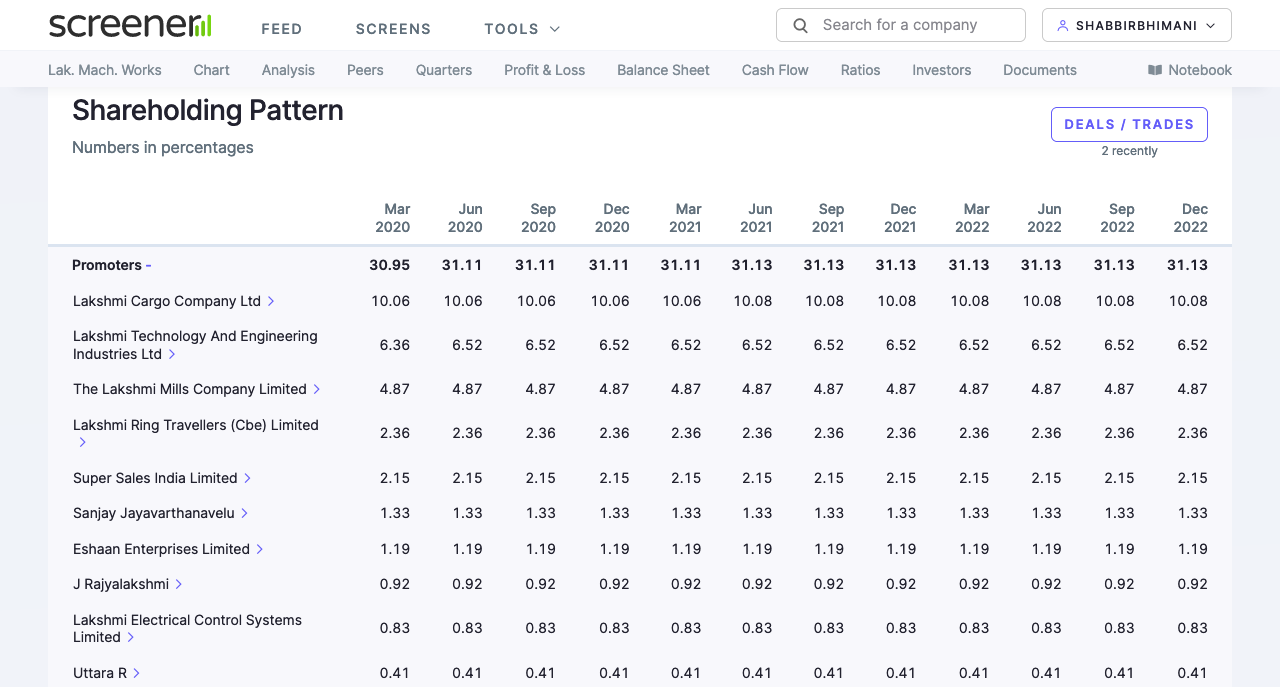Click the Jun 2021 column header

coord(757,218)
